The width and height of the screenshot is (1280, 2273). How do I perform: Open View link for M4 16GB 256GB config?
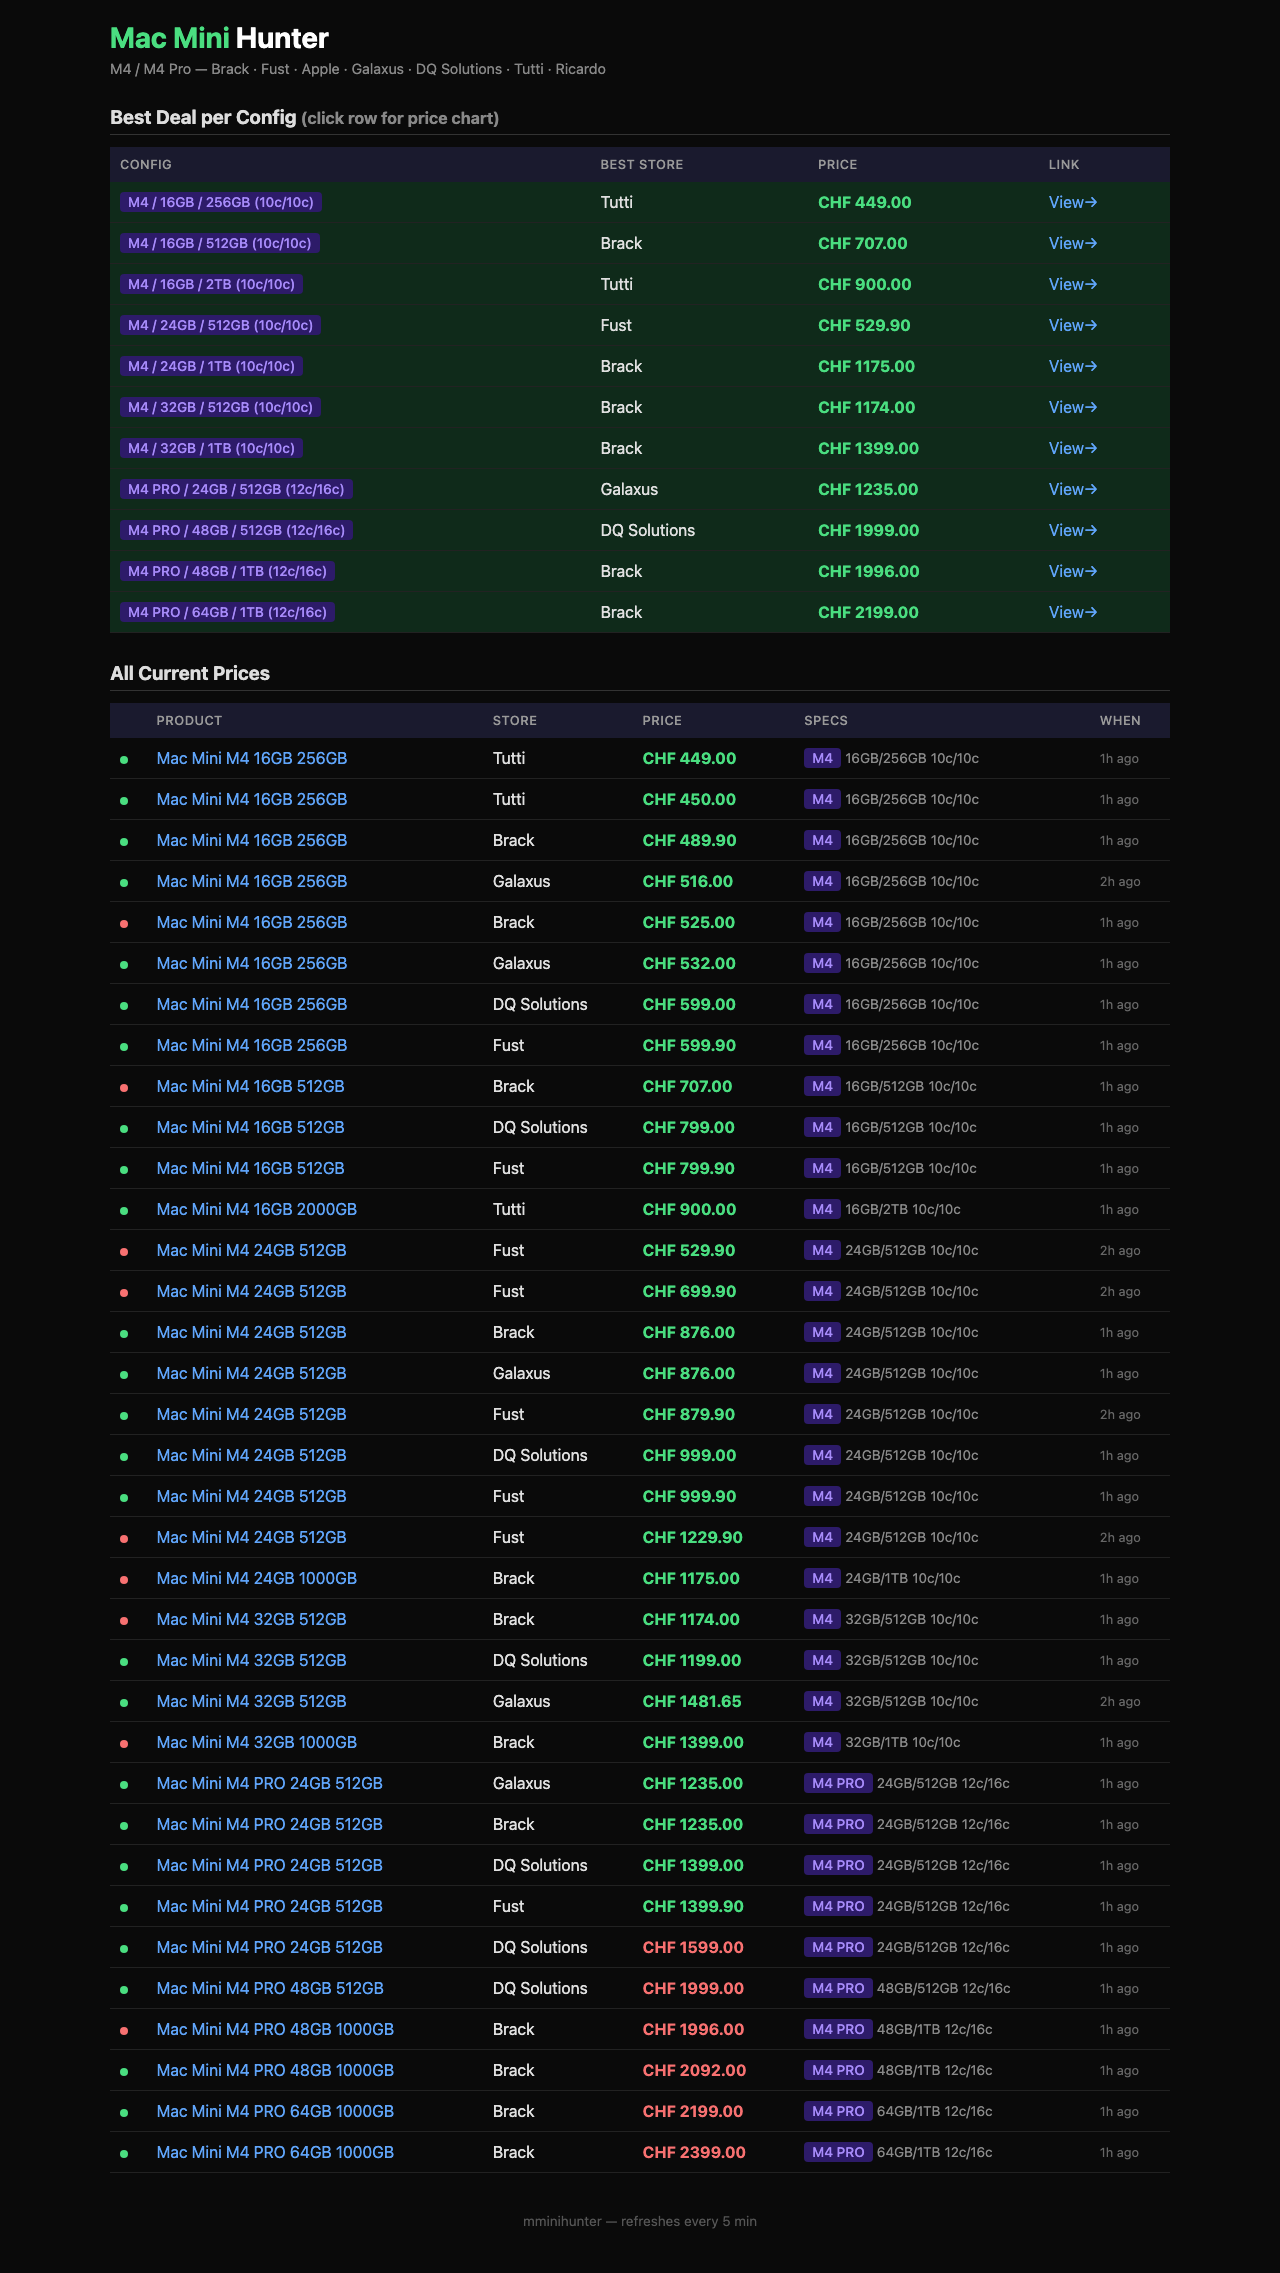click(1073, 202)
